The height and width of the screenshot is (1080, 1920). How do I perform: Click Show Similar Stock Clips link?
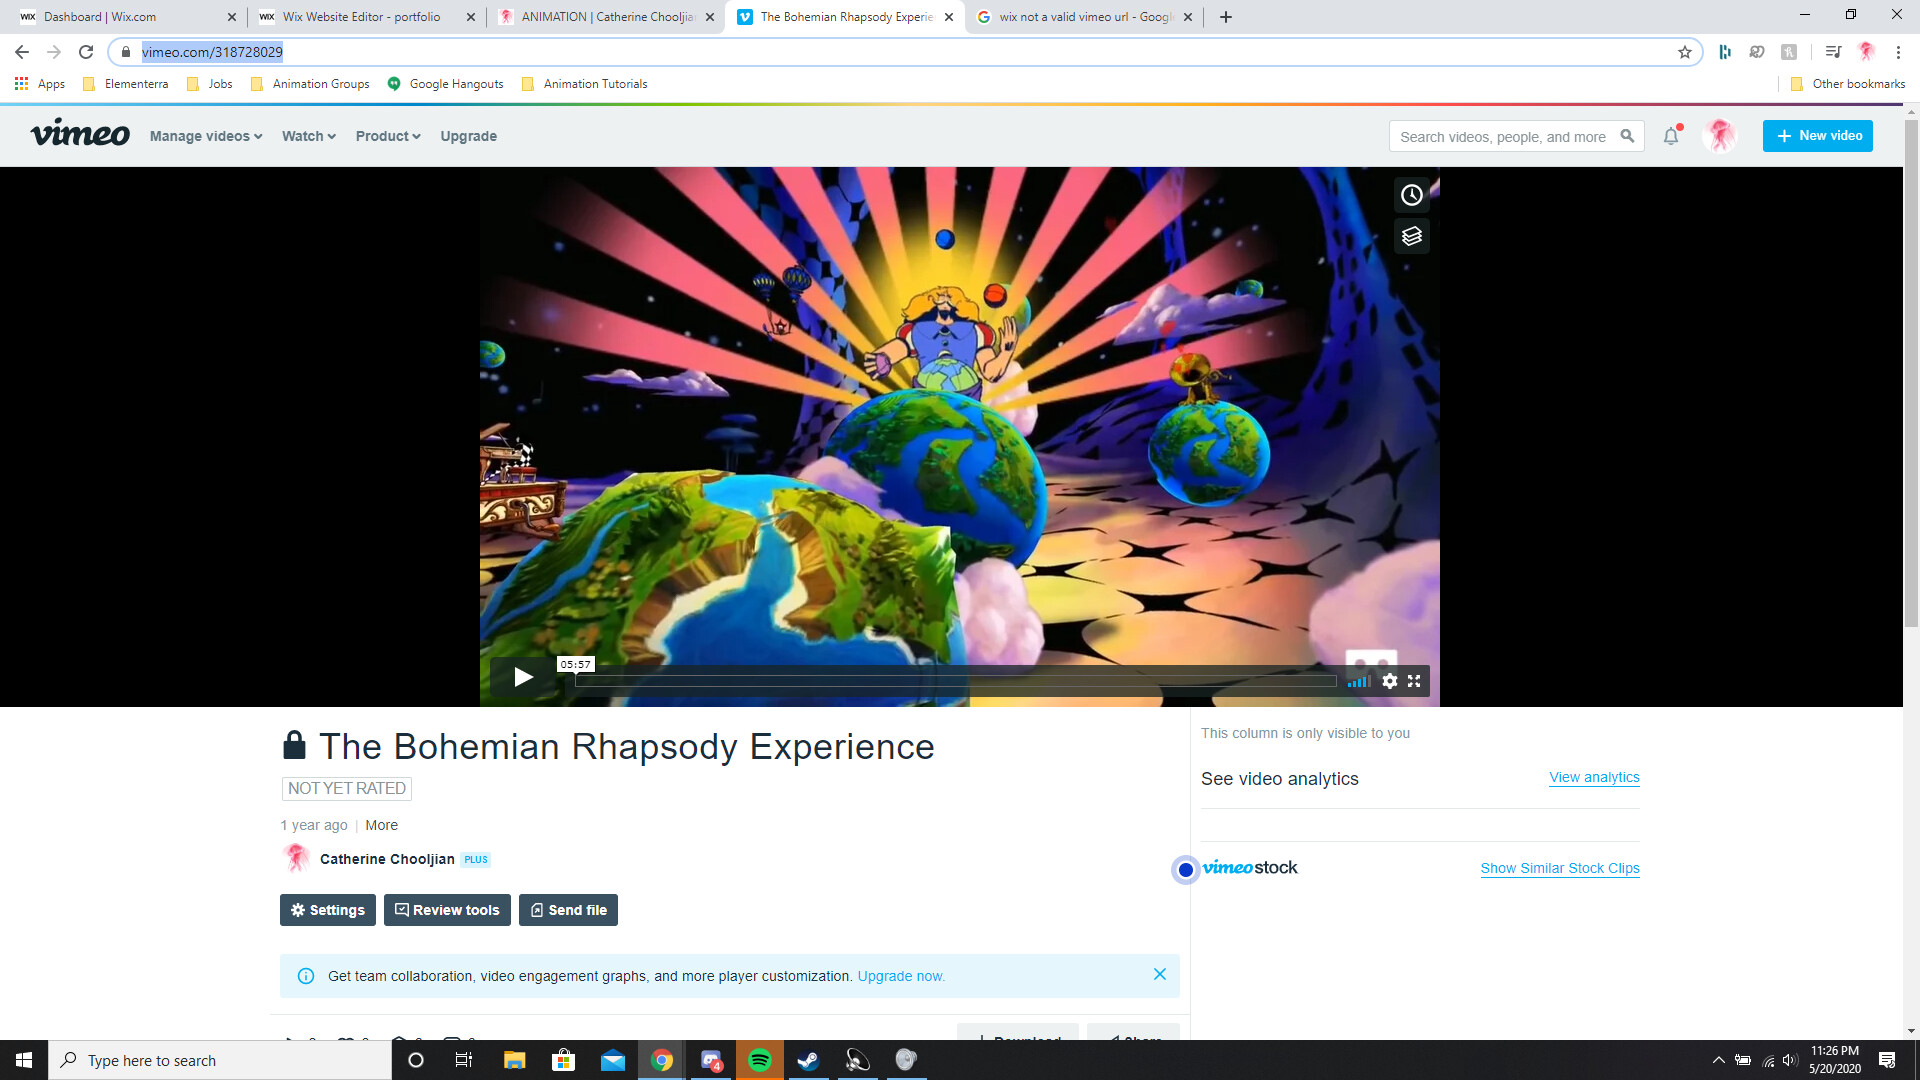[x=1560, y=868]
